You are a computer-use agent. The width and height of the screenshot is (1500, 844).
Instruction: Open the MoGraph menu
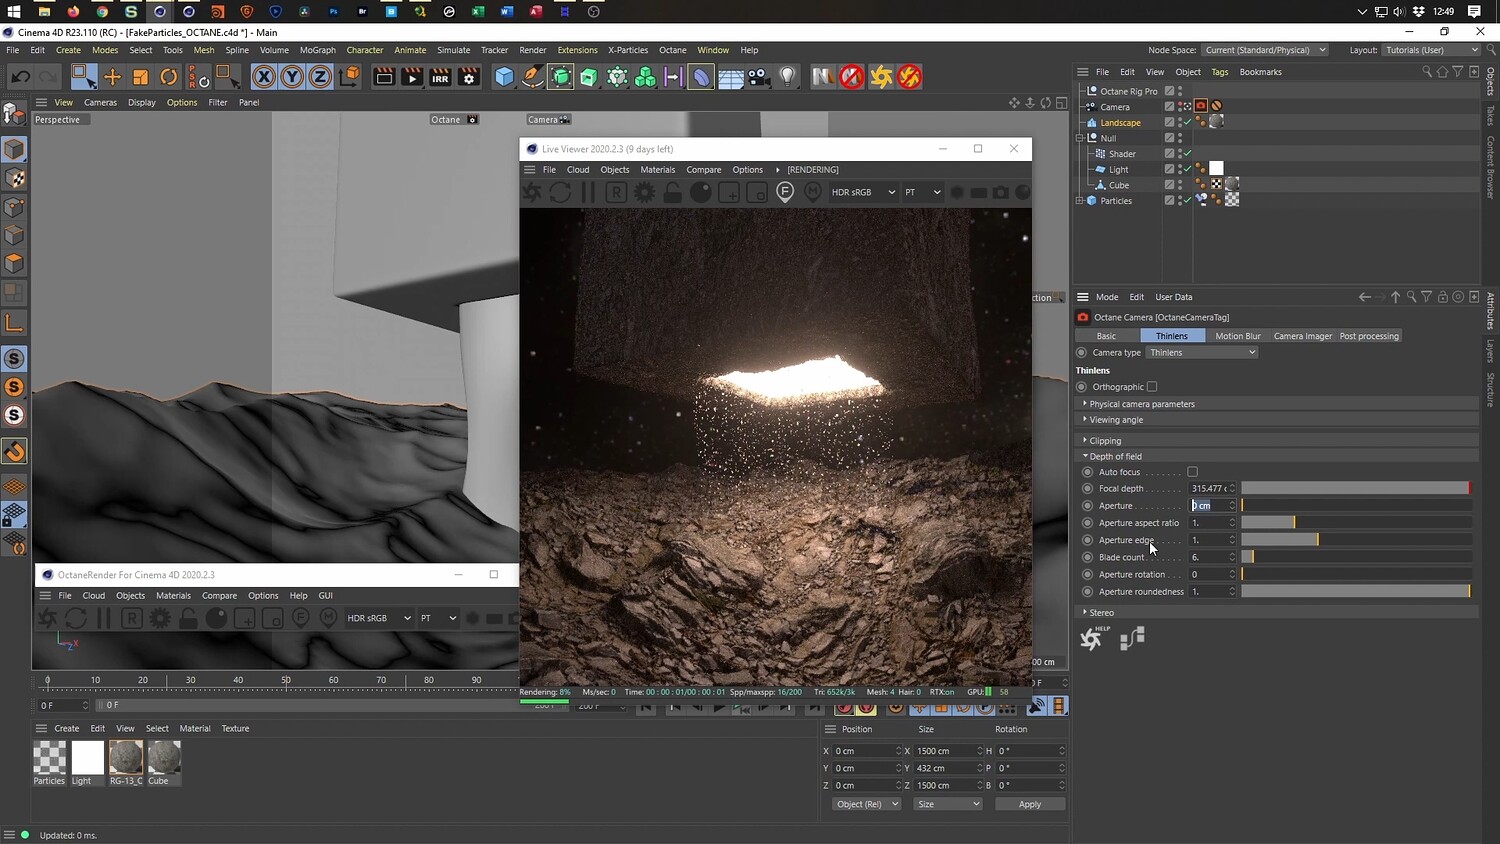coord(318,50)
